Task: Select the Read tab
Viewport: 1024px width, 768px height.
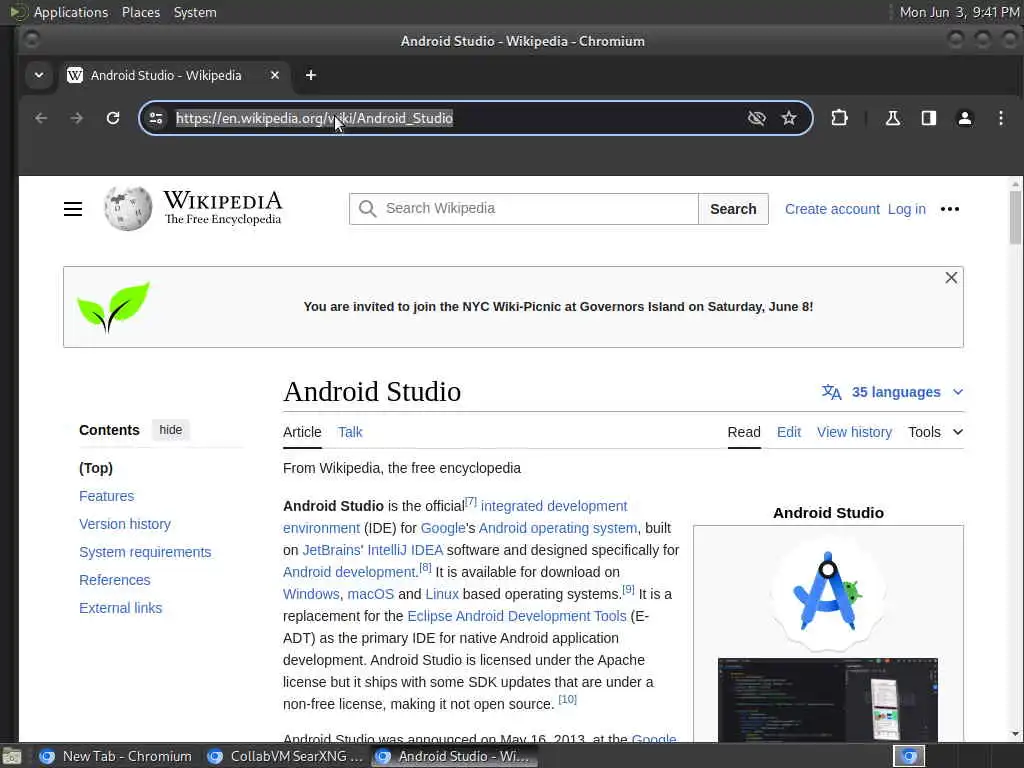Action: point(744,432)
